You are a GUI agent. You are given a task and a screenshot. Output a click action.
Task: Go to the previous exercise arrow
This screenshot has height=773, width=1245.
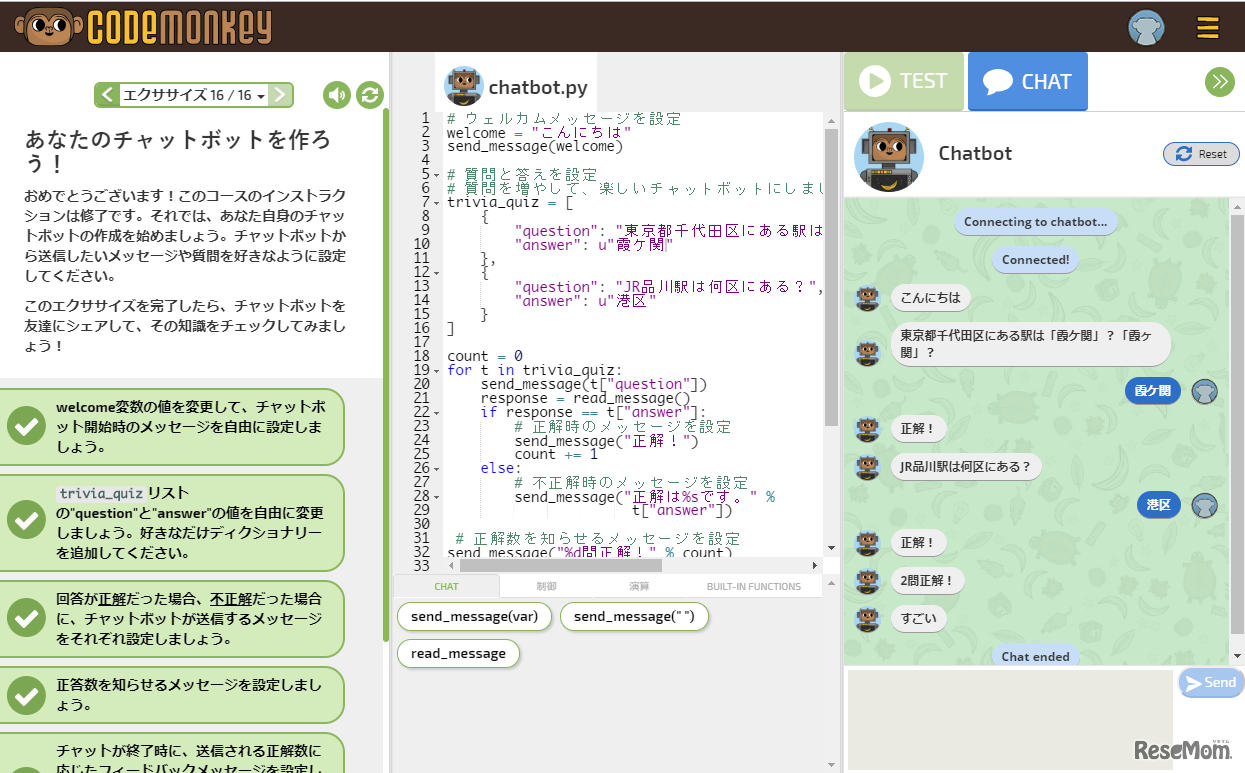pos(106,95)
